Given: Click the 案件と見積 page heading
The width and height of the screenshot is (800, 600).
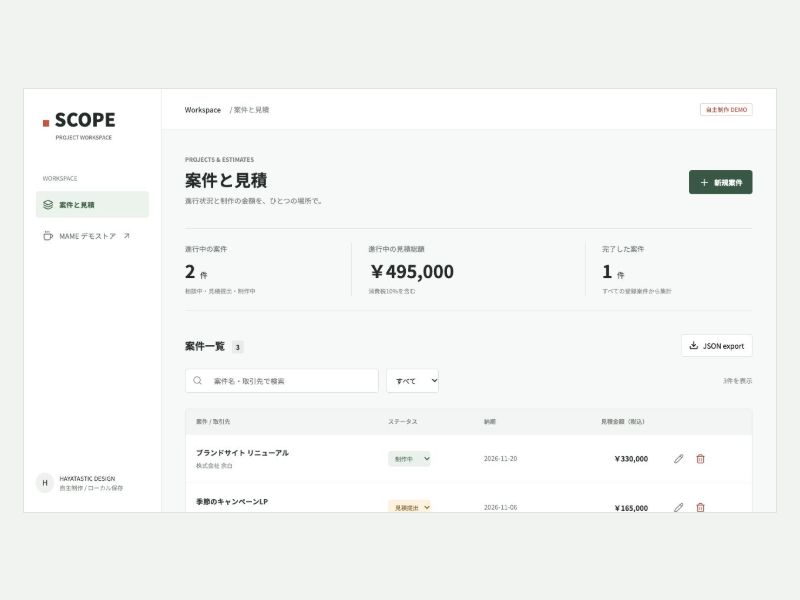Looking at the screenshot, I should click(x=226, y=180).
